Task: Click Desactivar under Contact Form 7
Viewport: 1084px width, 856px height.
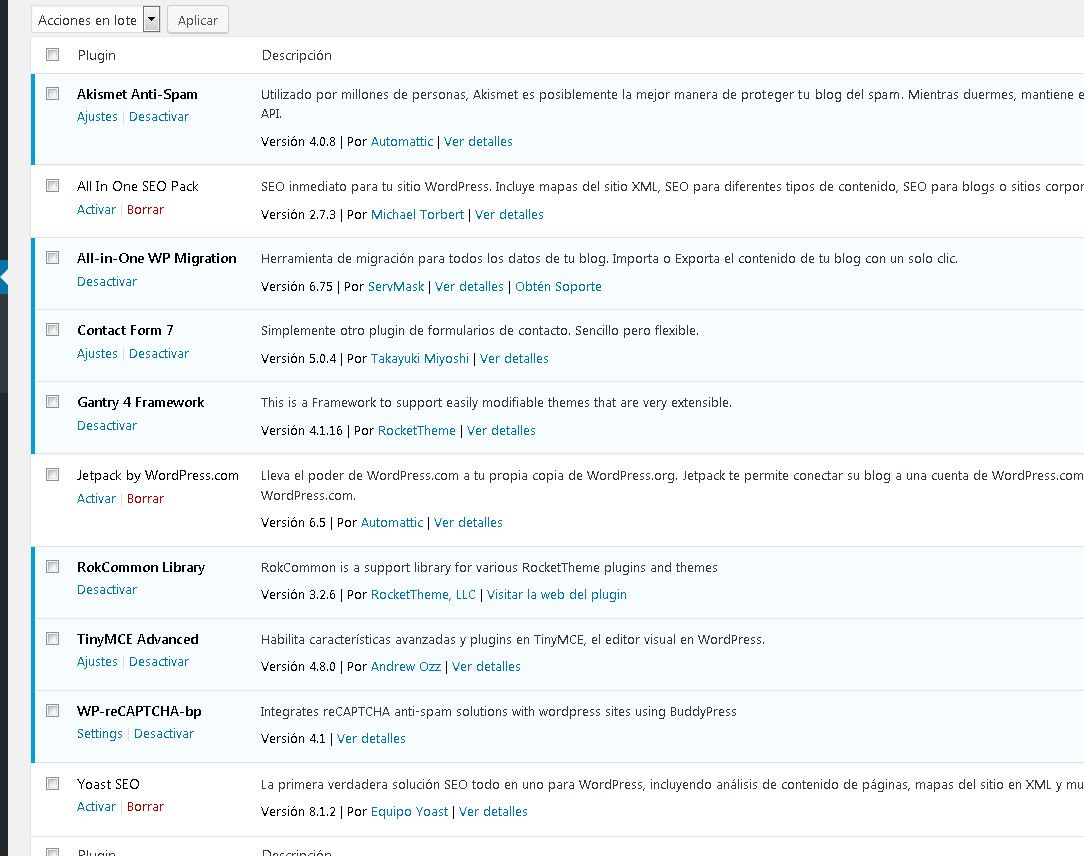Action: (158, 353)
